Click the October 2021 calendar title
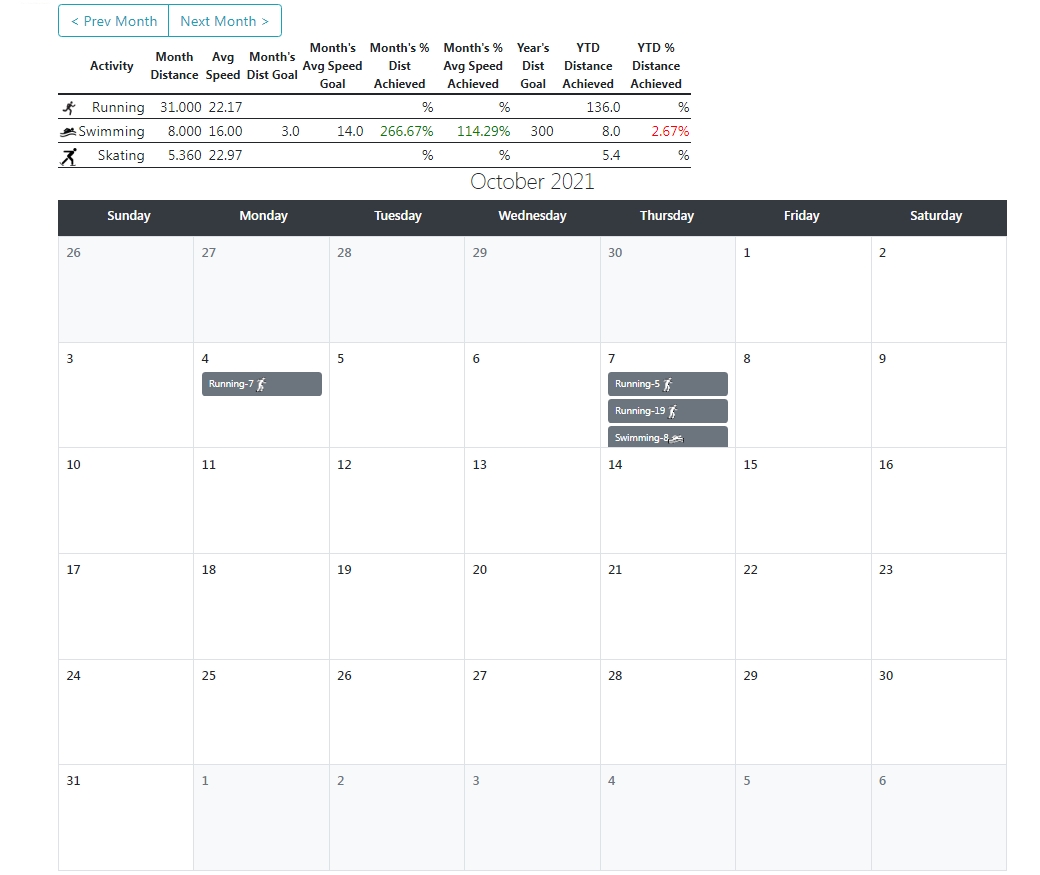This screenshot has height=875, width=1040. pyautogui.click(x=532, y=182)
